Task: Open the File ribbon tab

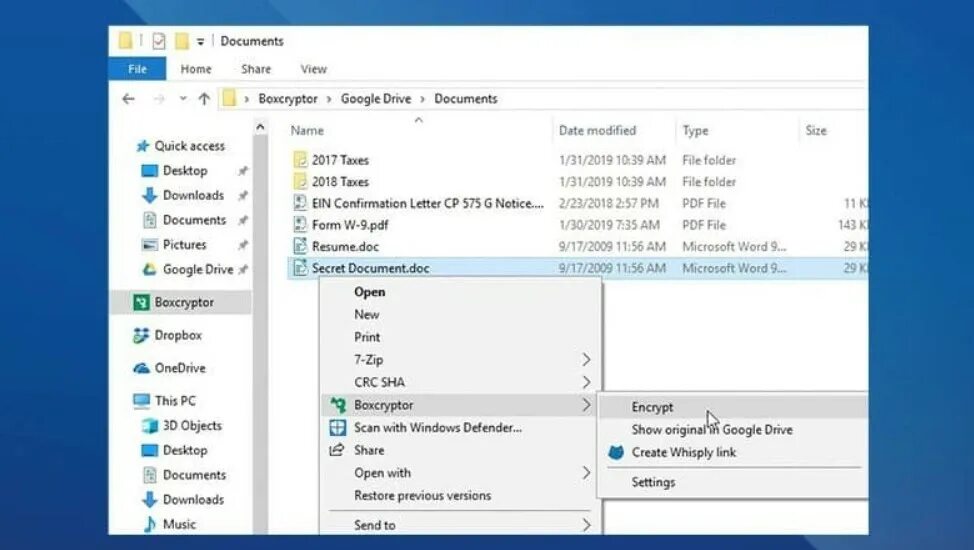Action: 137,69
